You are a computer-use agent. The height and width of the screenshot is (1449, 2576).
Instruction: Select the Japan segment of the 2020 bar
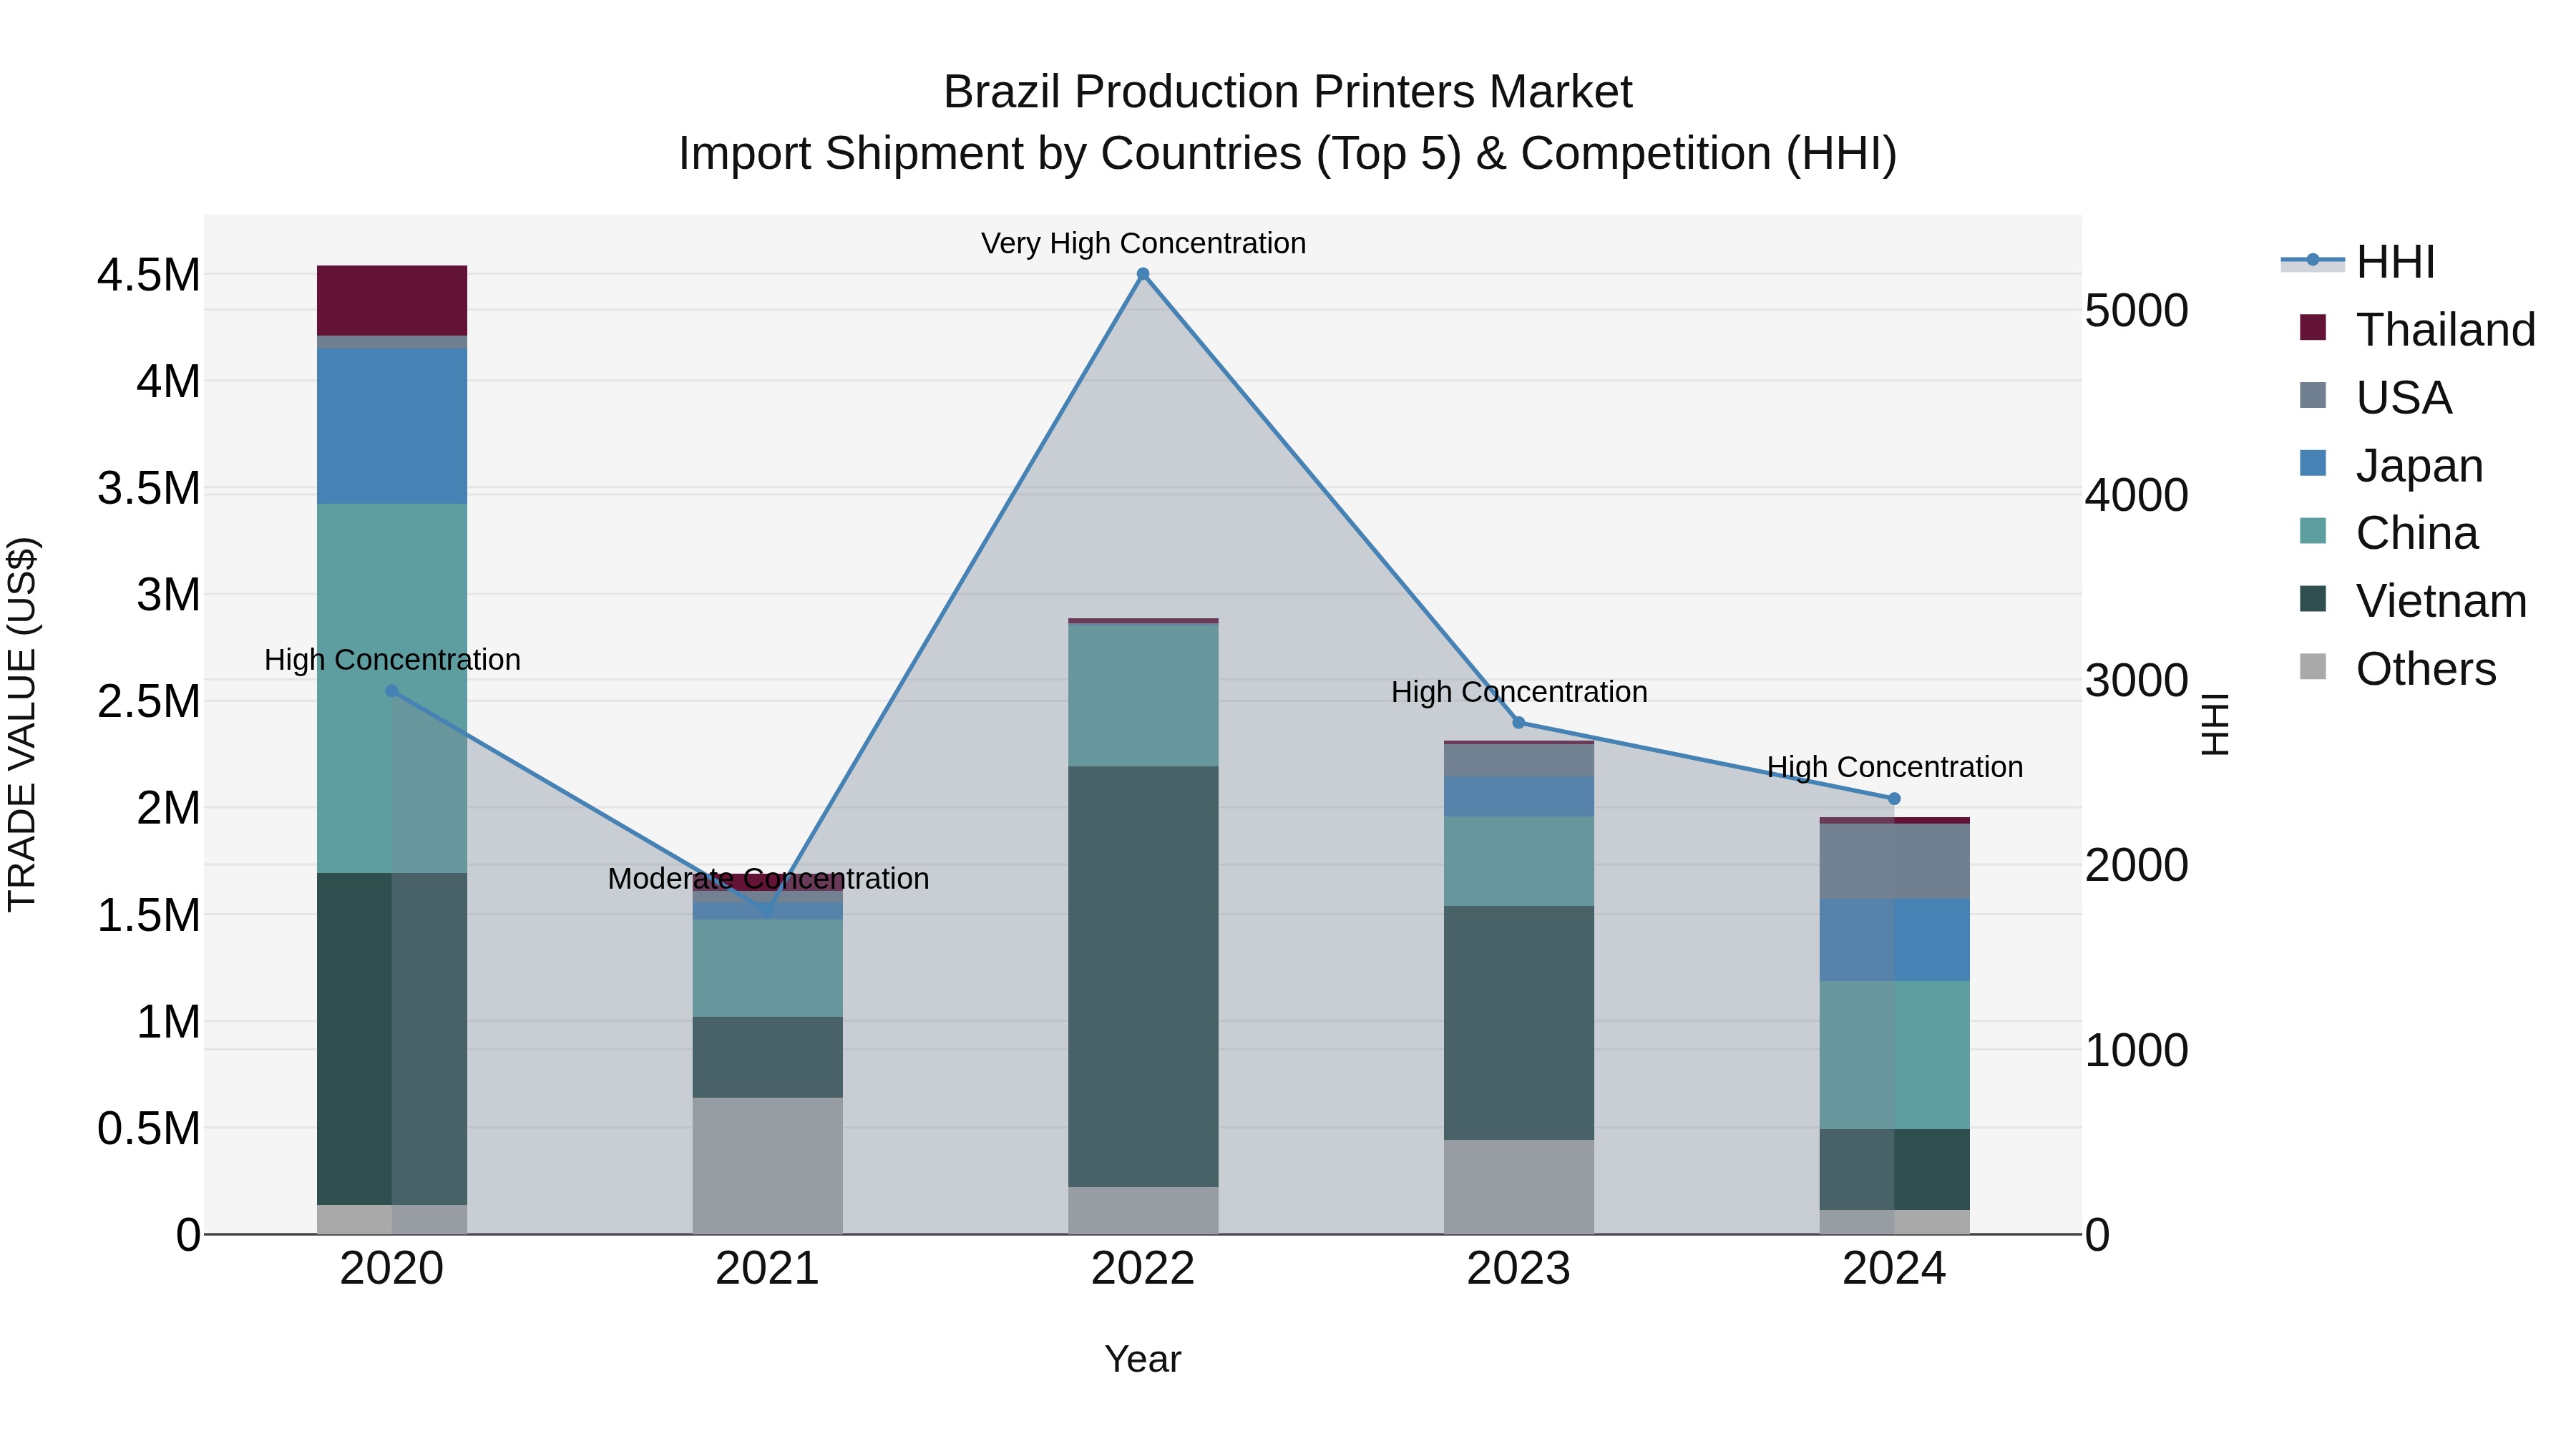pos(392,426)
